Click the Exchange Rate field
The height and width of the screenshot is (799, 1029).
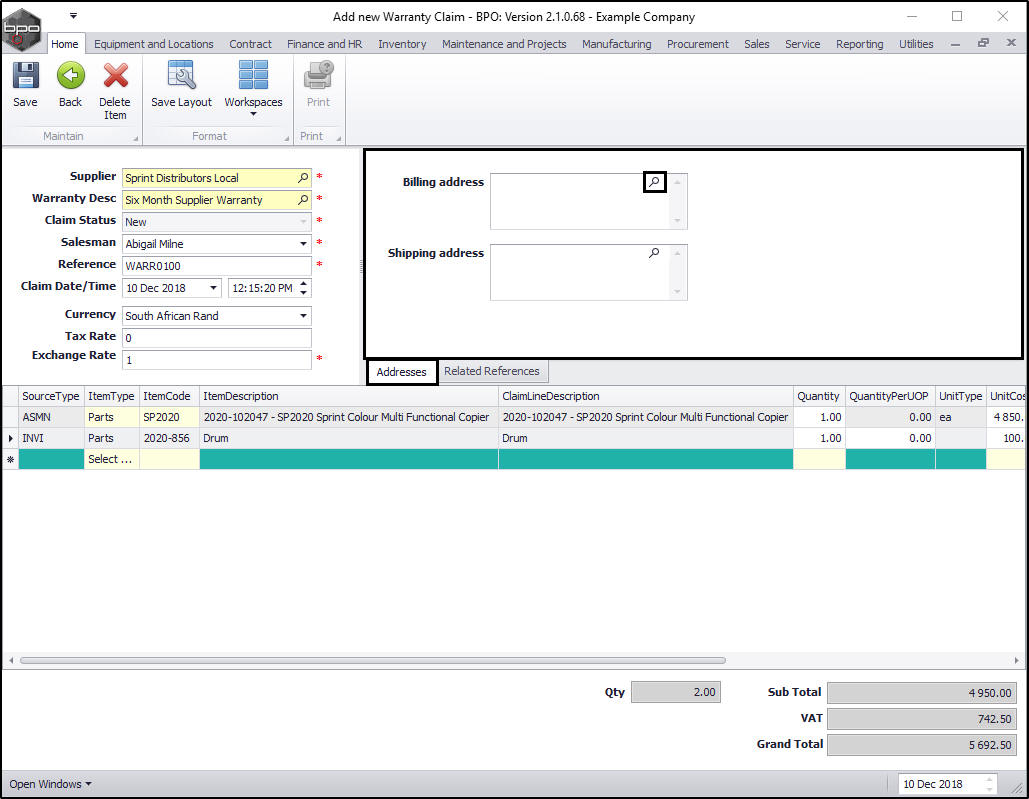click(217, 359)
